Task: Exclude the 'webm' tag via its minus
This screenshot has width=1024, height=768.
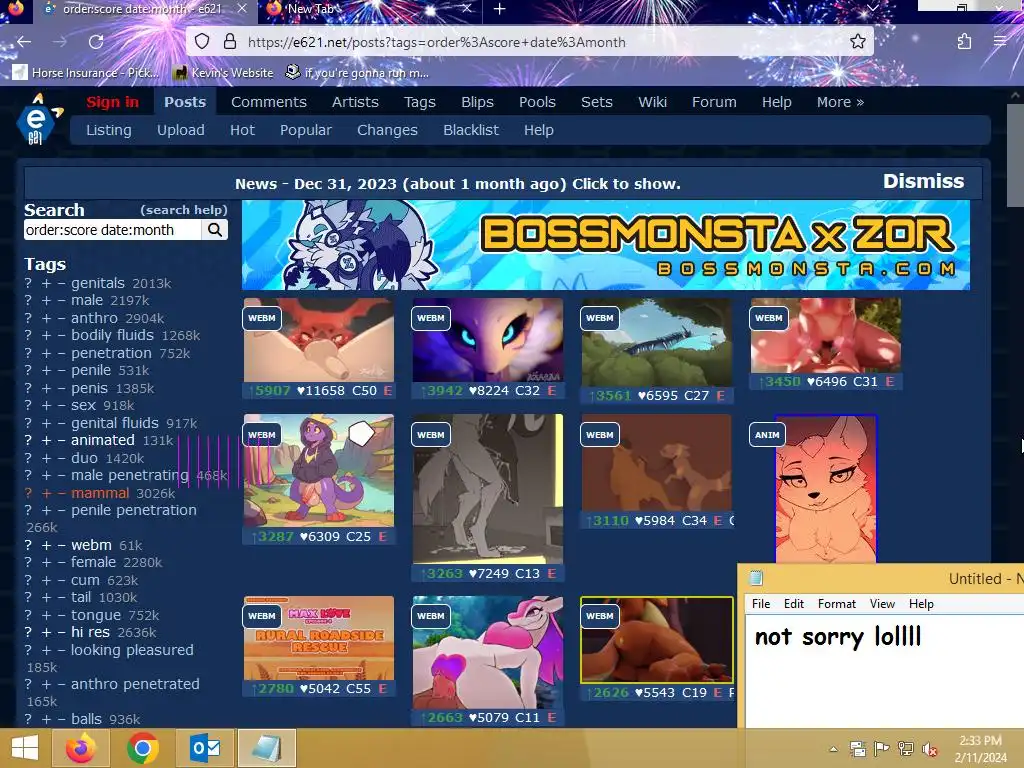Action: click(61, 545)
